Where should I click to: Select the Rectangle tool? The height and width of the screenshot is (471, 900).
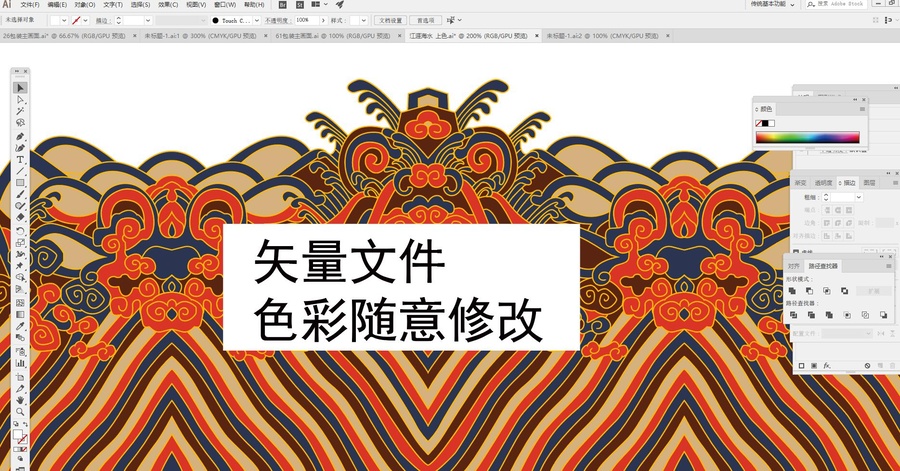[x=20, y=183]
